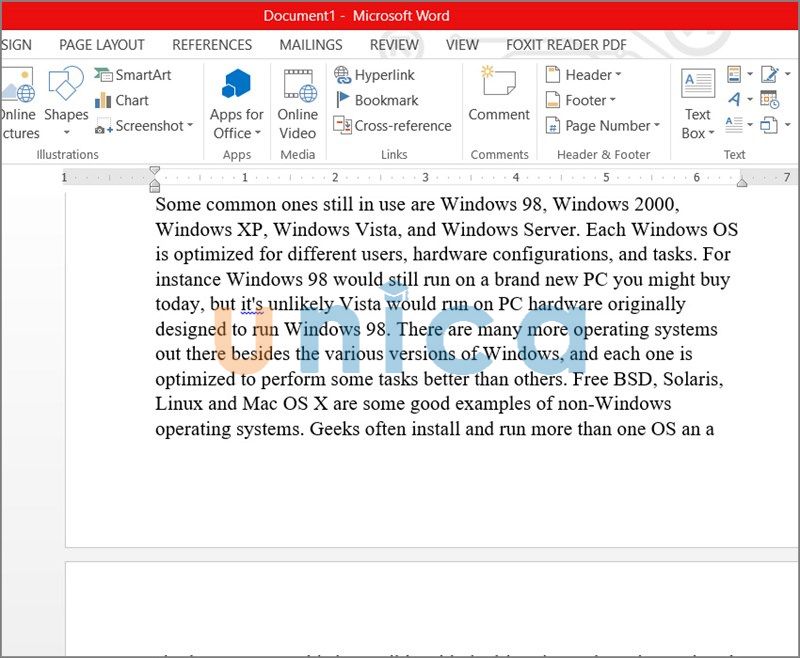
Task: Go to the FOXIT READER PDF tab
Action: 566,45
